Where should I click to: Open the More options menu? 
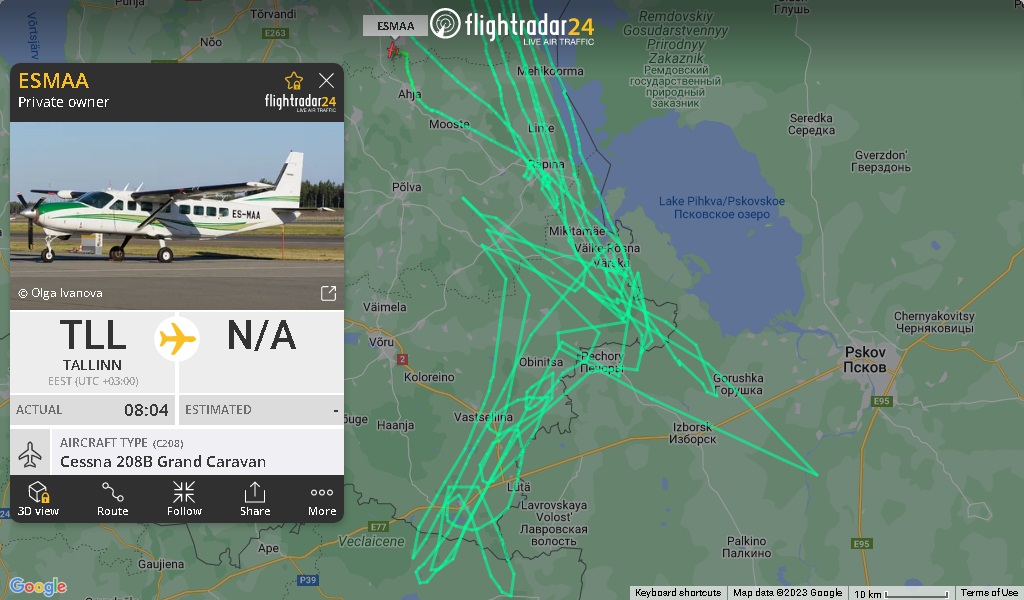[322, 499]
